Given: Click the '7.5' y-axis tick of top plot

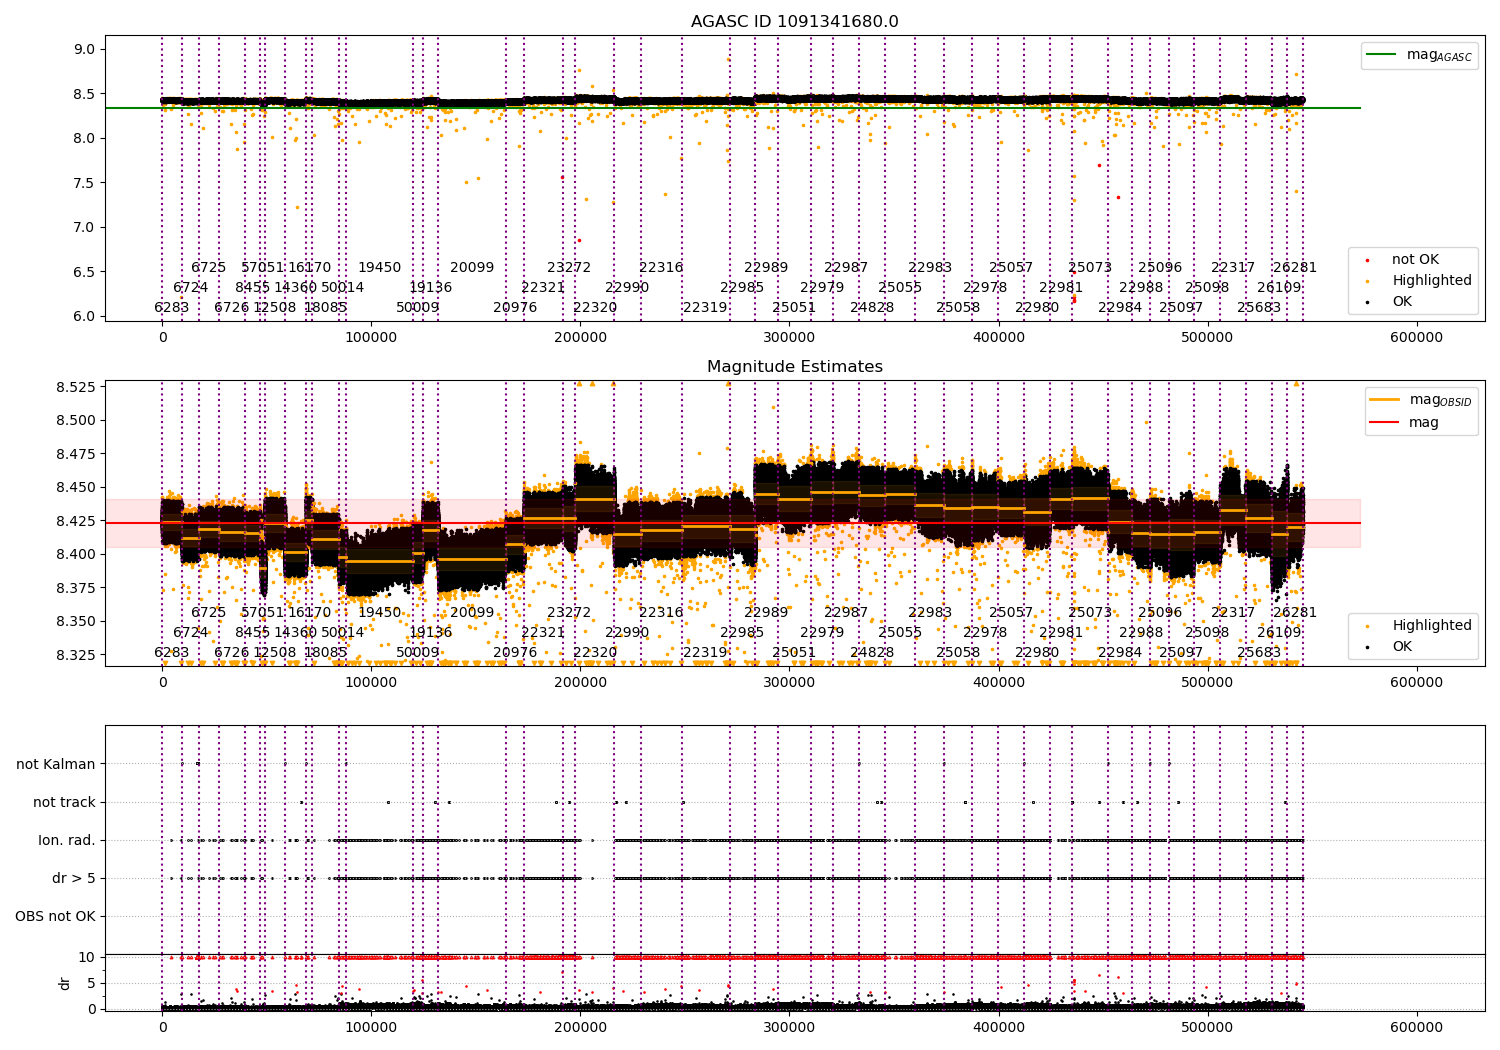Looking at the screenshot, I should point(85,183).
